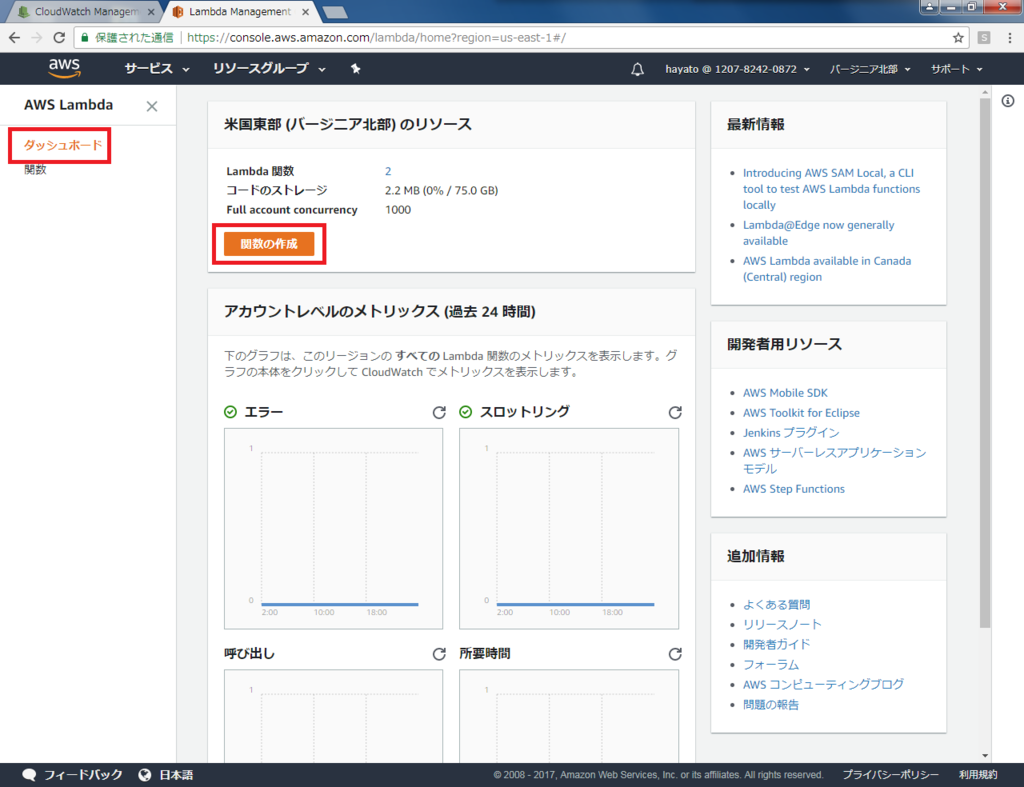Image resolution: width=1024 pixels, height=787 pixels.
Task: Refresh the エラー metrics graph
Action: pyautogui.click(x=439, y=412)
